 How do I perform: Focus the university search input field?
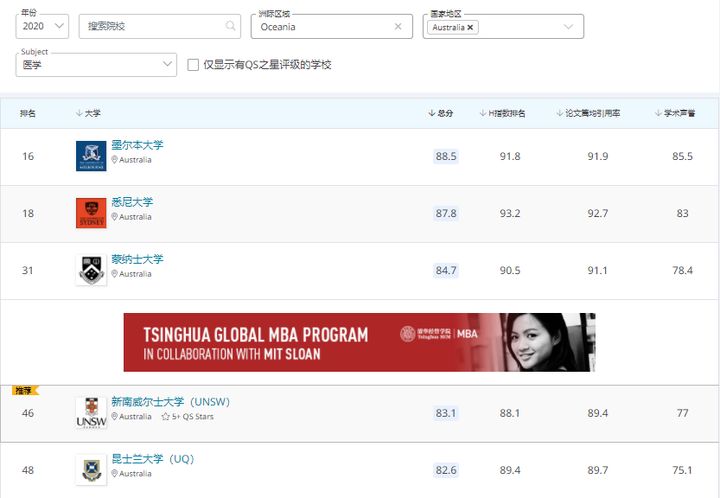[159, 26]
